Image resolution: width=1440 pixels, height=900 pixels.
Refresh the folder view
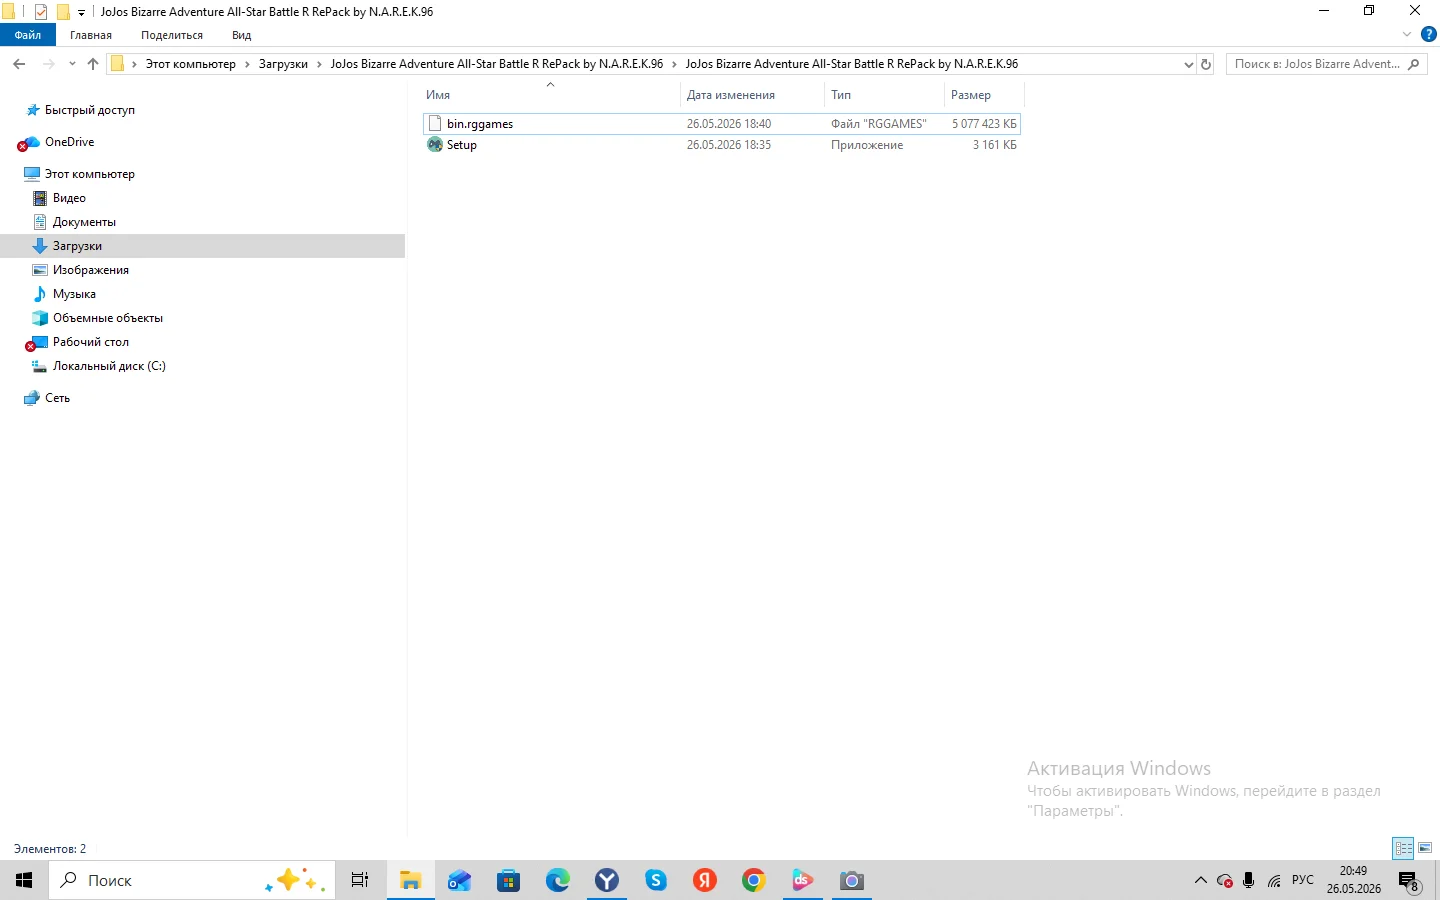tap(1206, 64)
